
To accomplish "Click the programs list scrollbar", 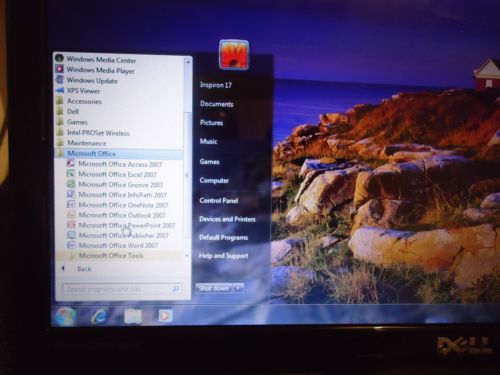I will tap(187, 158).
